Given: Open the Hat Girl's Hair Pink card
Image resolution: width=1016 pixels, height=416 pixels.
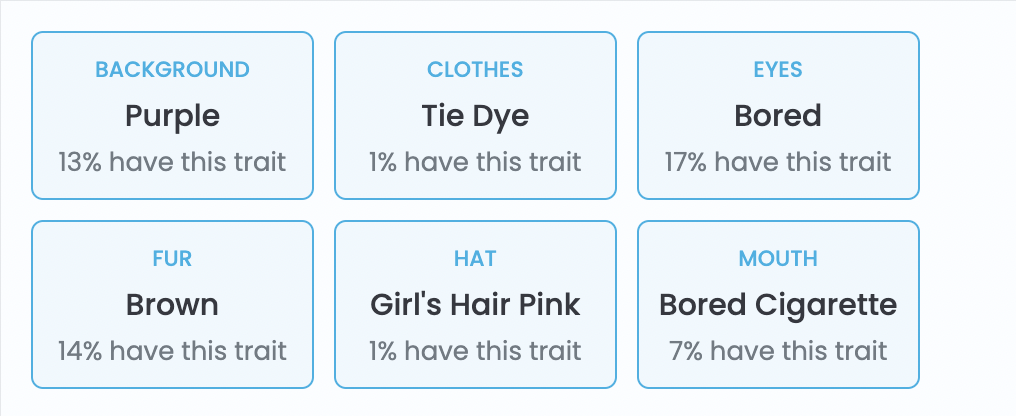Looking at the screenshot, I should [x=475, y=305].
